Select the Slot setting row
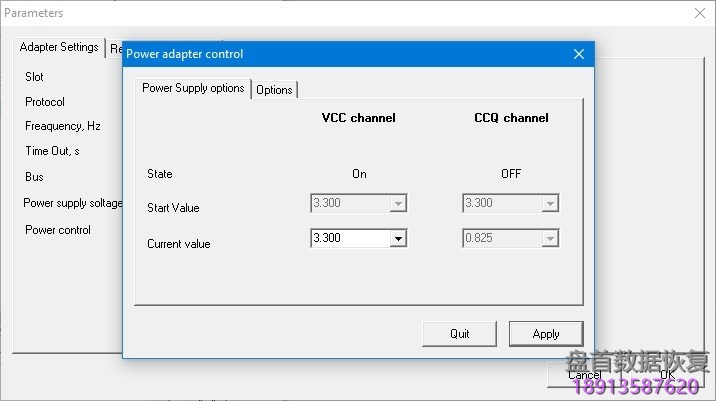This screenshot has height=401, width=716. click(x=35, y=77)
